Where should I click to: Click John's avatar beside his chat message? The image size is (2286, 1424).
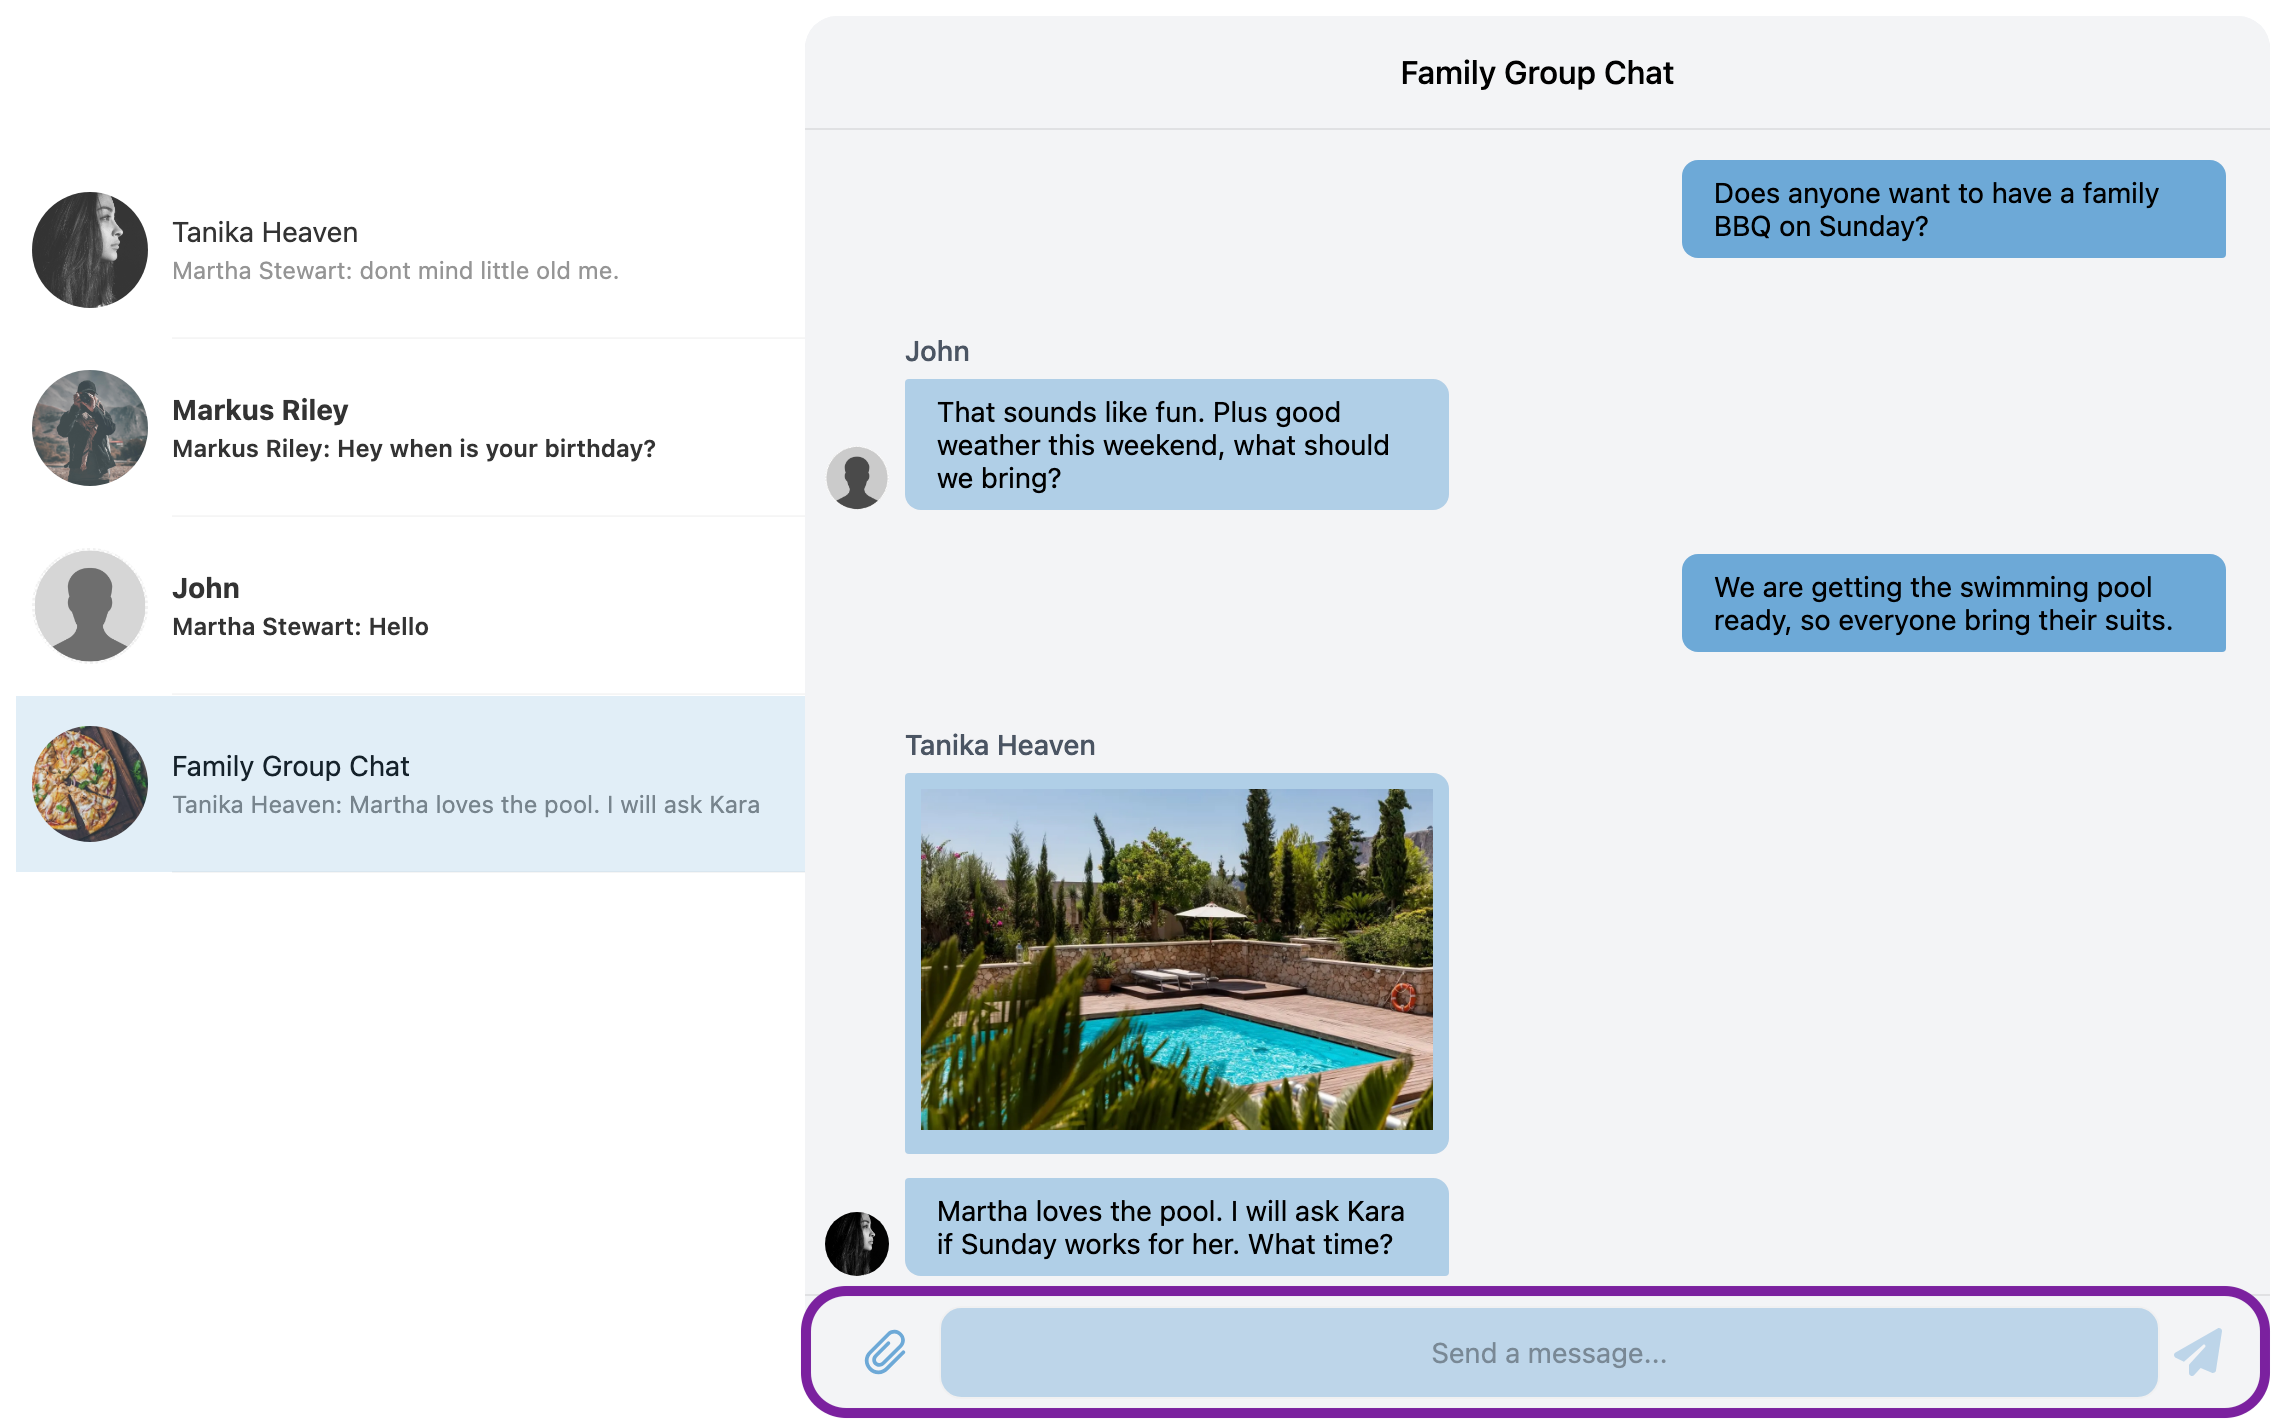(x=857, y=478)
